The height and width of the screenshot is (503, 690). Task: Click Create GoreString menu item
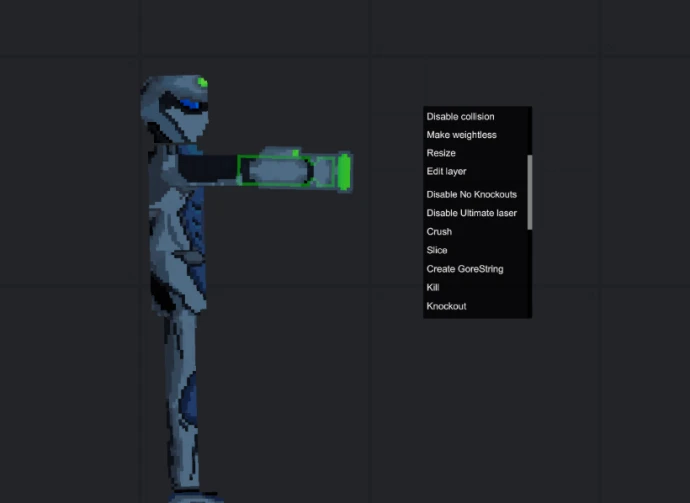465,269
